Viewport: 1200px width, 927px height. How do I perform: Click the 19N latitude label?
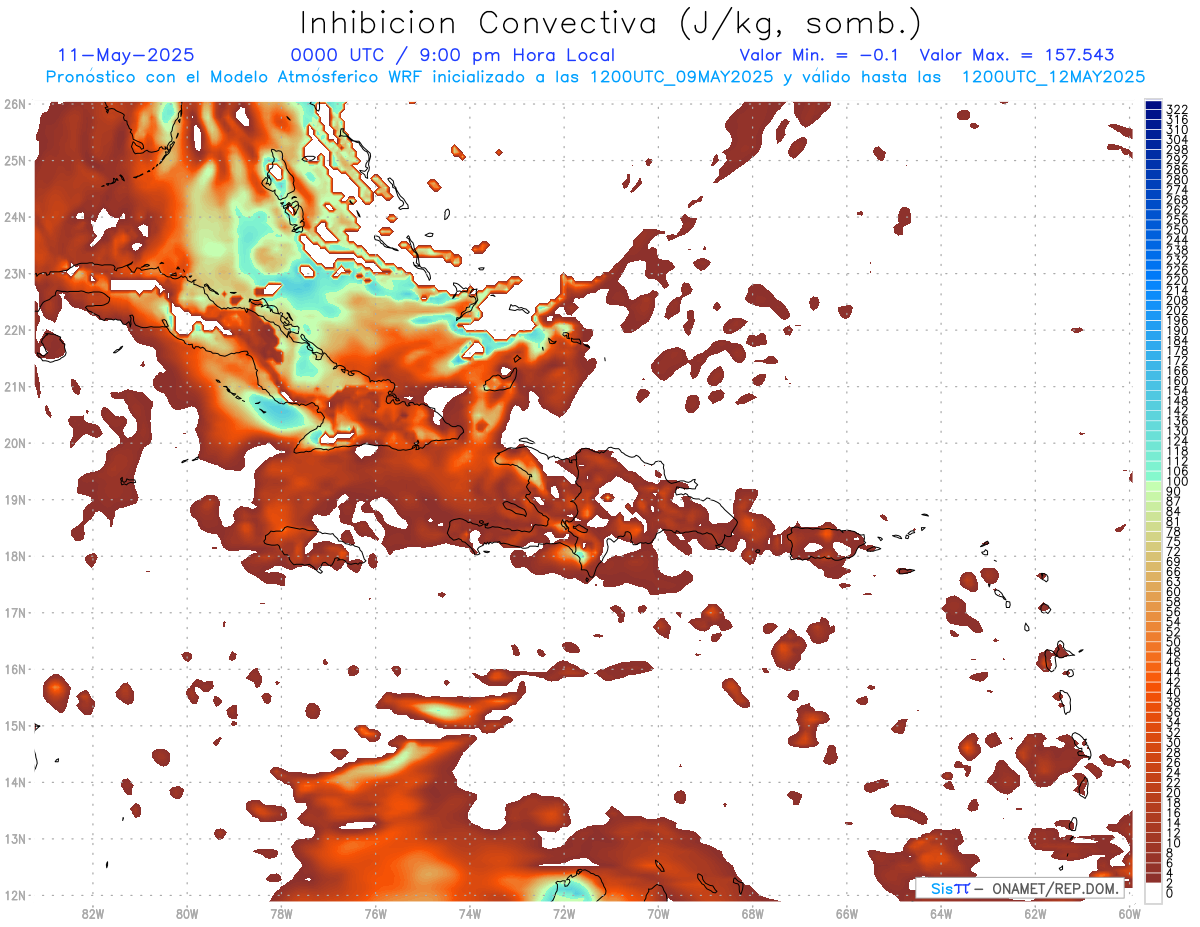[x=16, y=499]
